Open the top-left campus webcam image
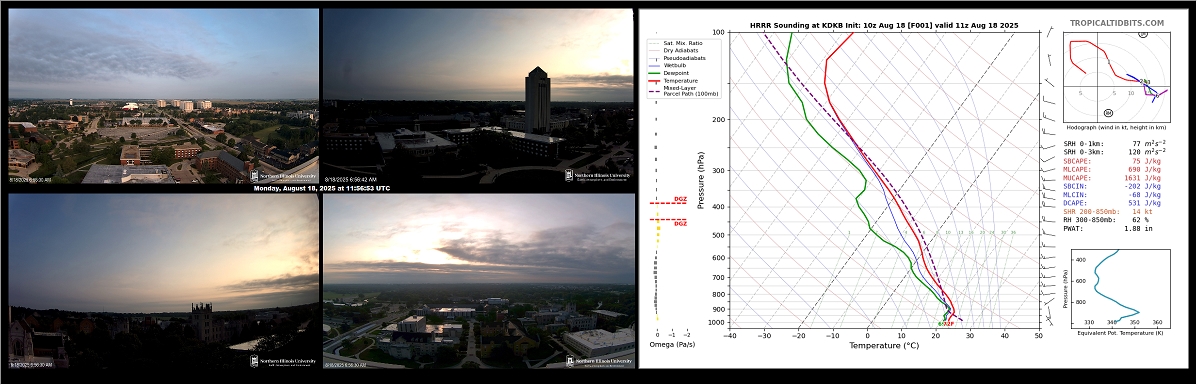This screenshot has width=1197, height=385. click(163, 96)
